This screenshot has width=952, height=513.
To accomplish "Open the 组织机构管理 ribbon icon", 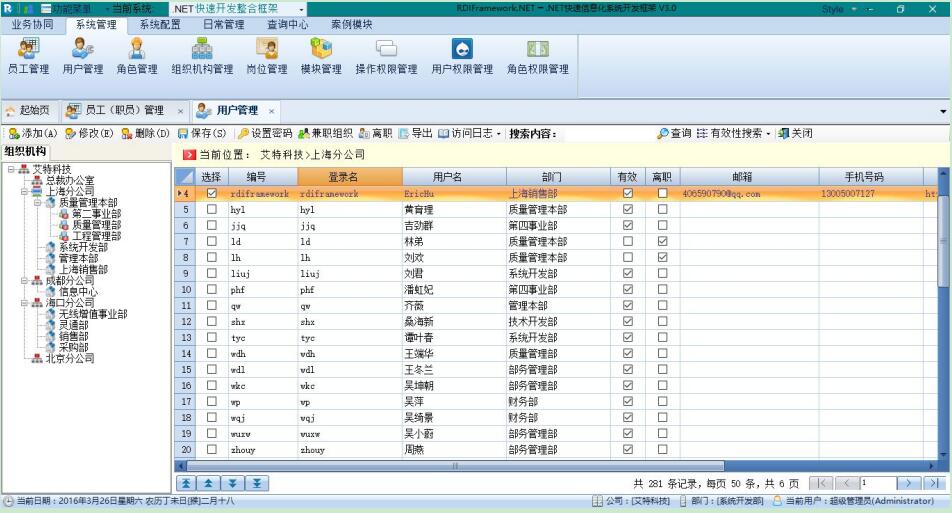I will tap(202, 55).
